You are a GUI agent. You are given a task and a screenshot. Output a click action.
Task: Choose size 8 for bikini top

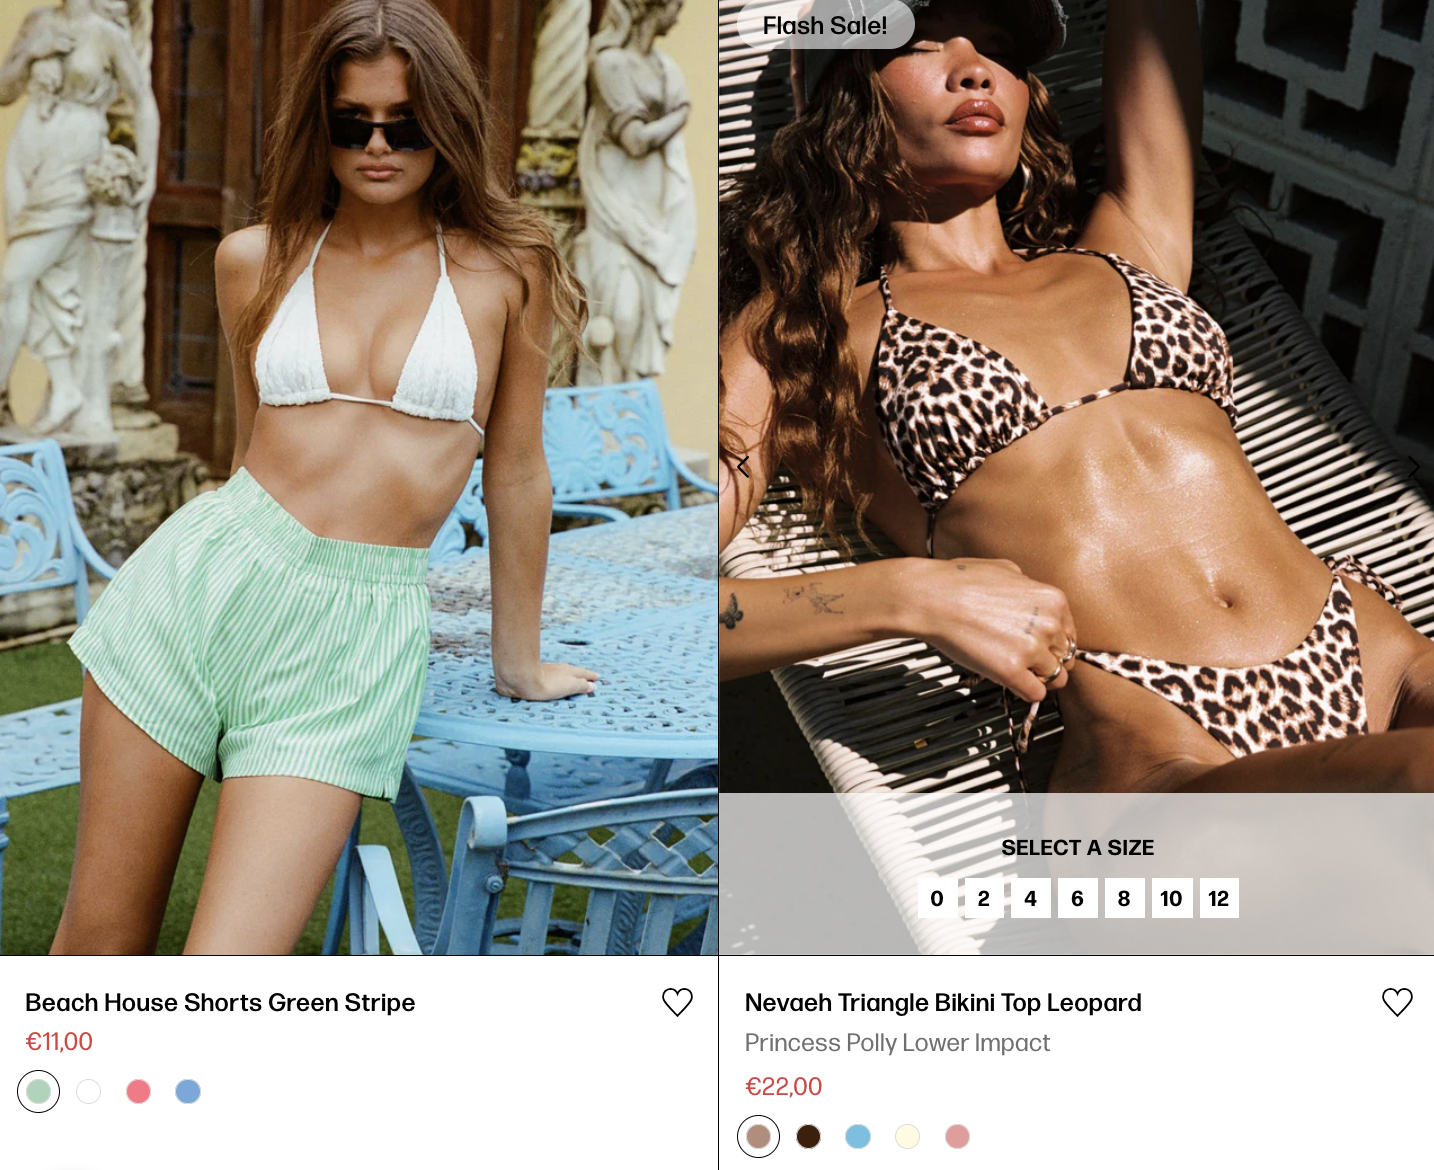(x=1124, y=898)
